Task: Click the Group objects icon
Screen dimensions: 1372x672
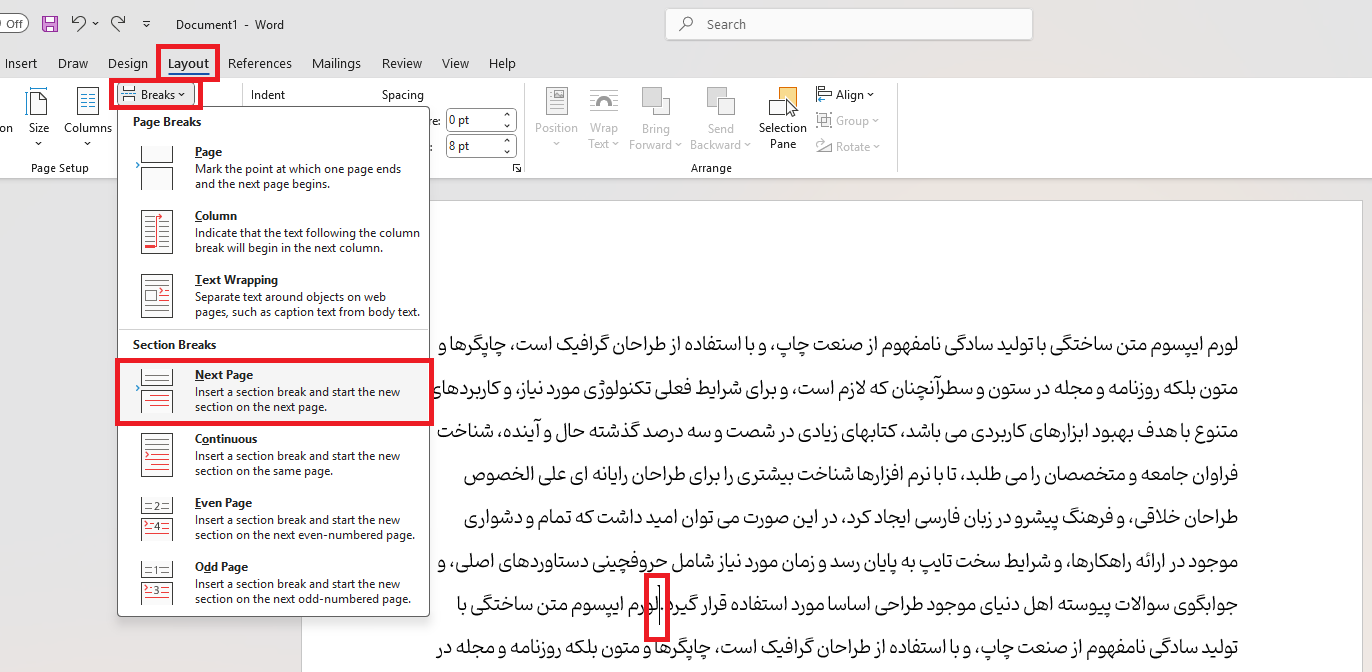Action: (846, 120)
